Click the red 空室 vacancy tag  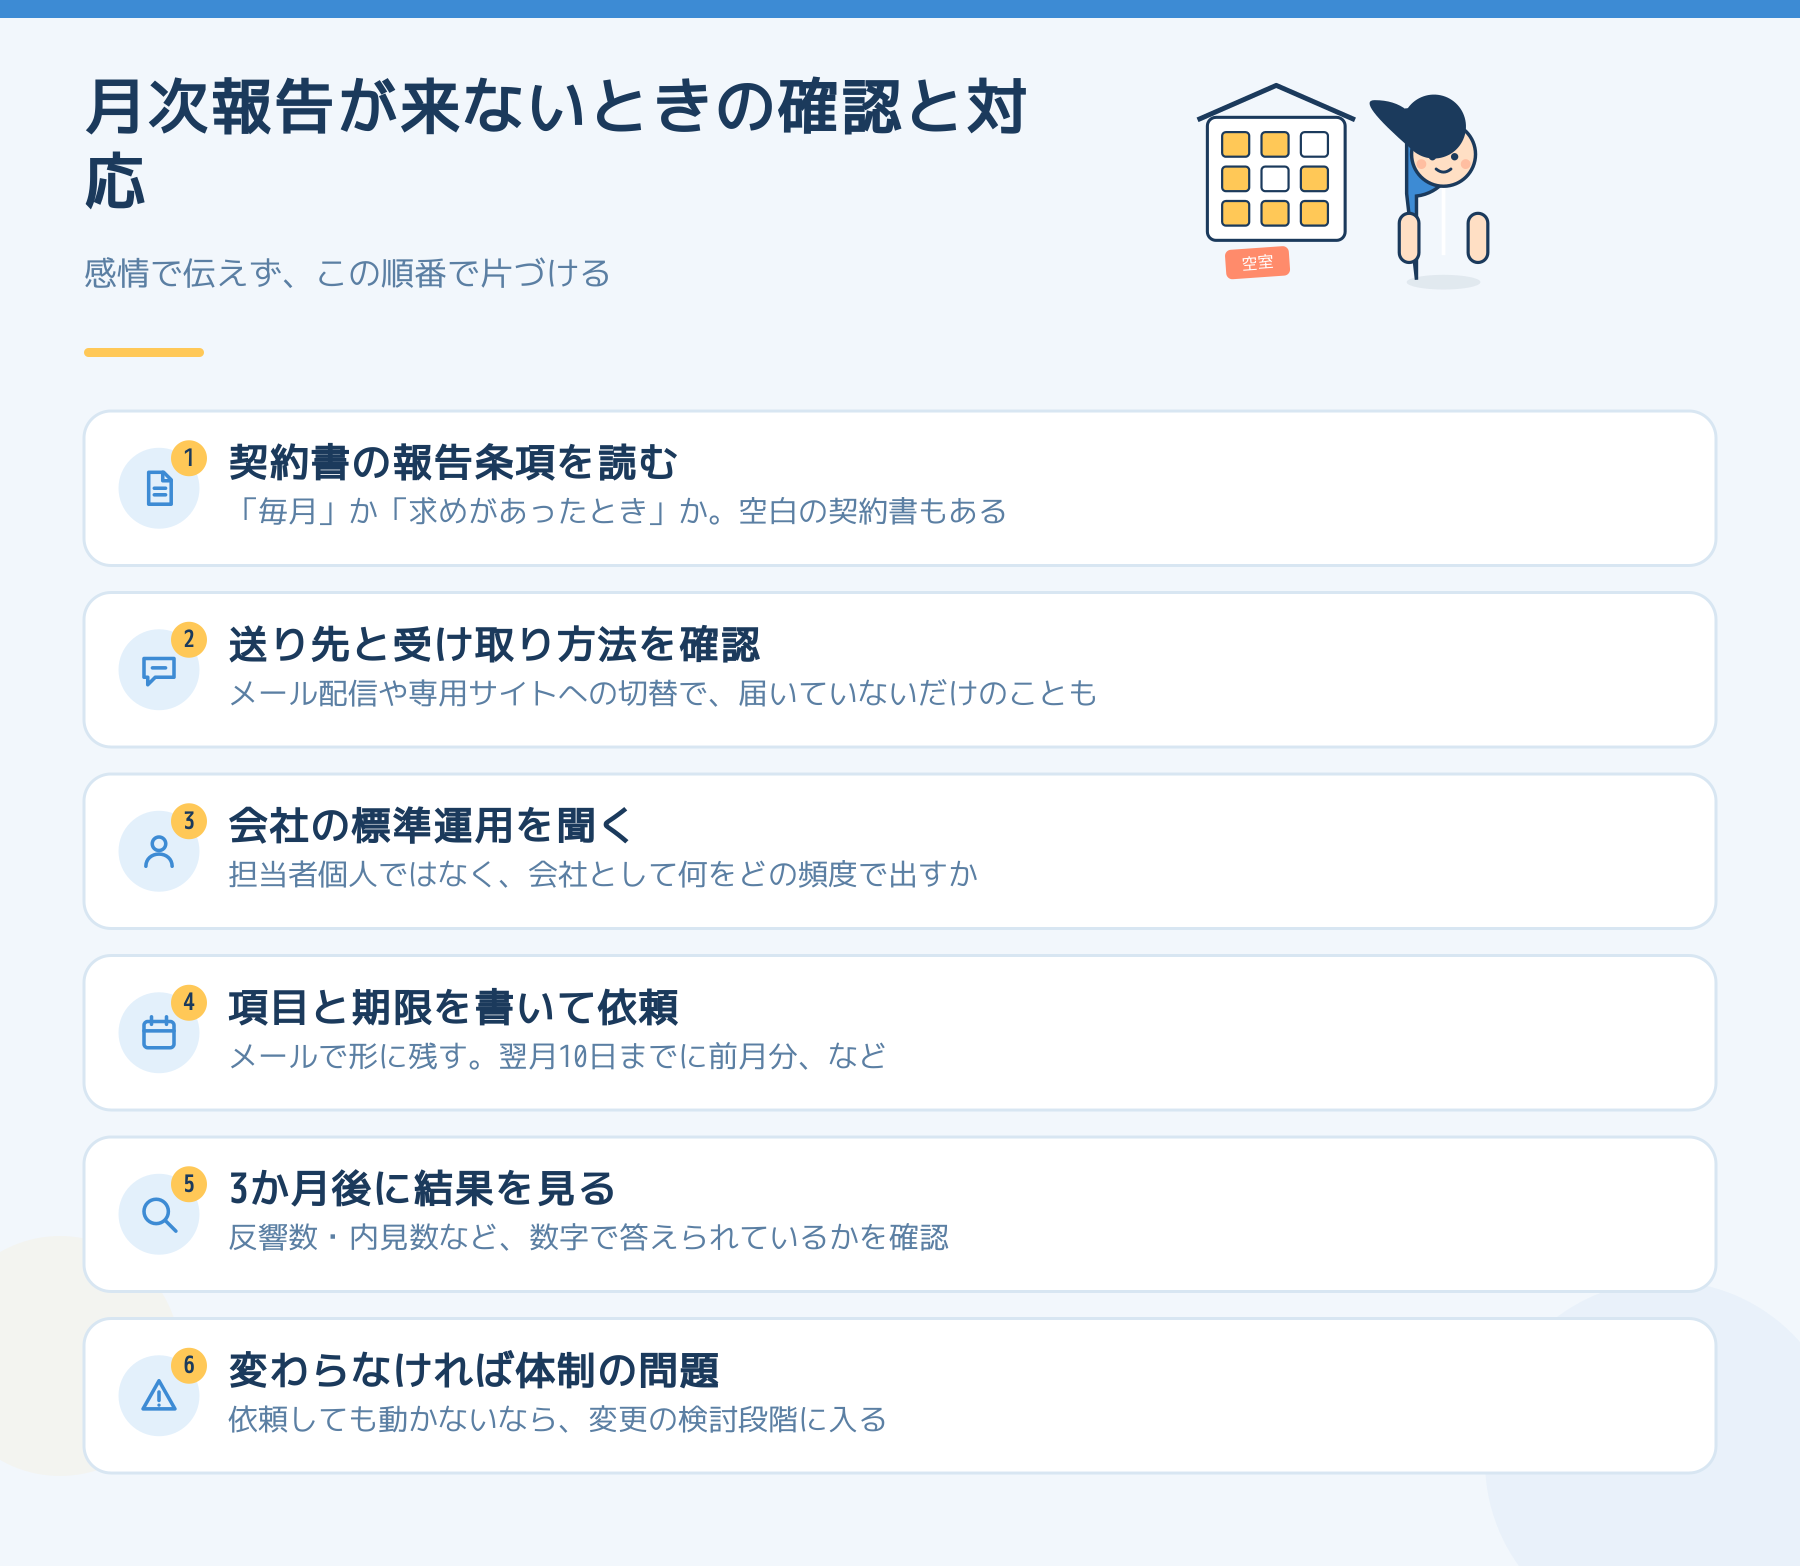coord(1257,263)
